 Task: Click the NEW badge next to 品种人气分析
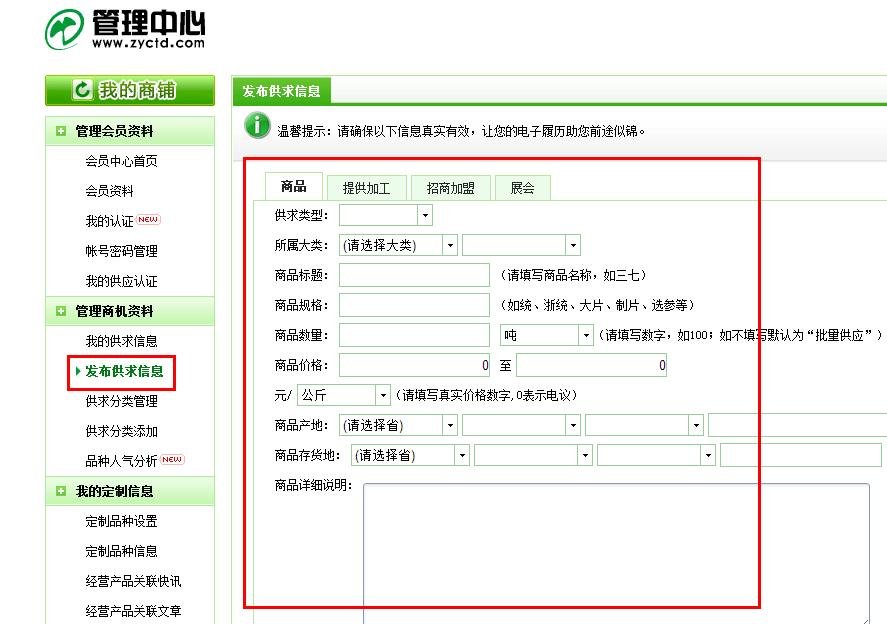(x=172, y=460)
